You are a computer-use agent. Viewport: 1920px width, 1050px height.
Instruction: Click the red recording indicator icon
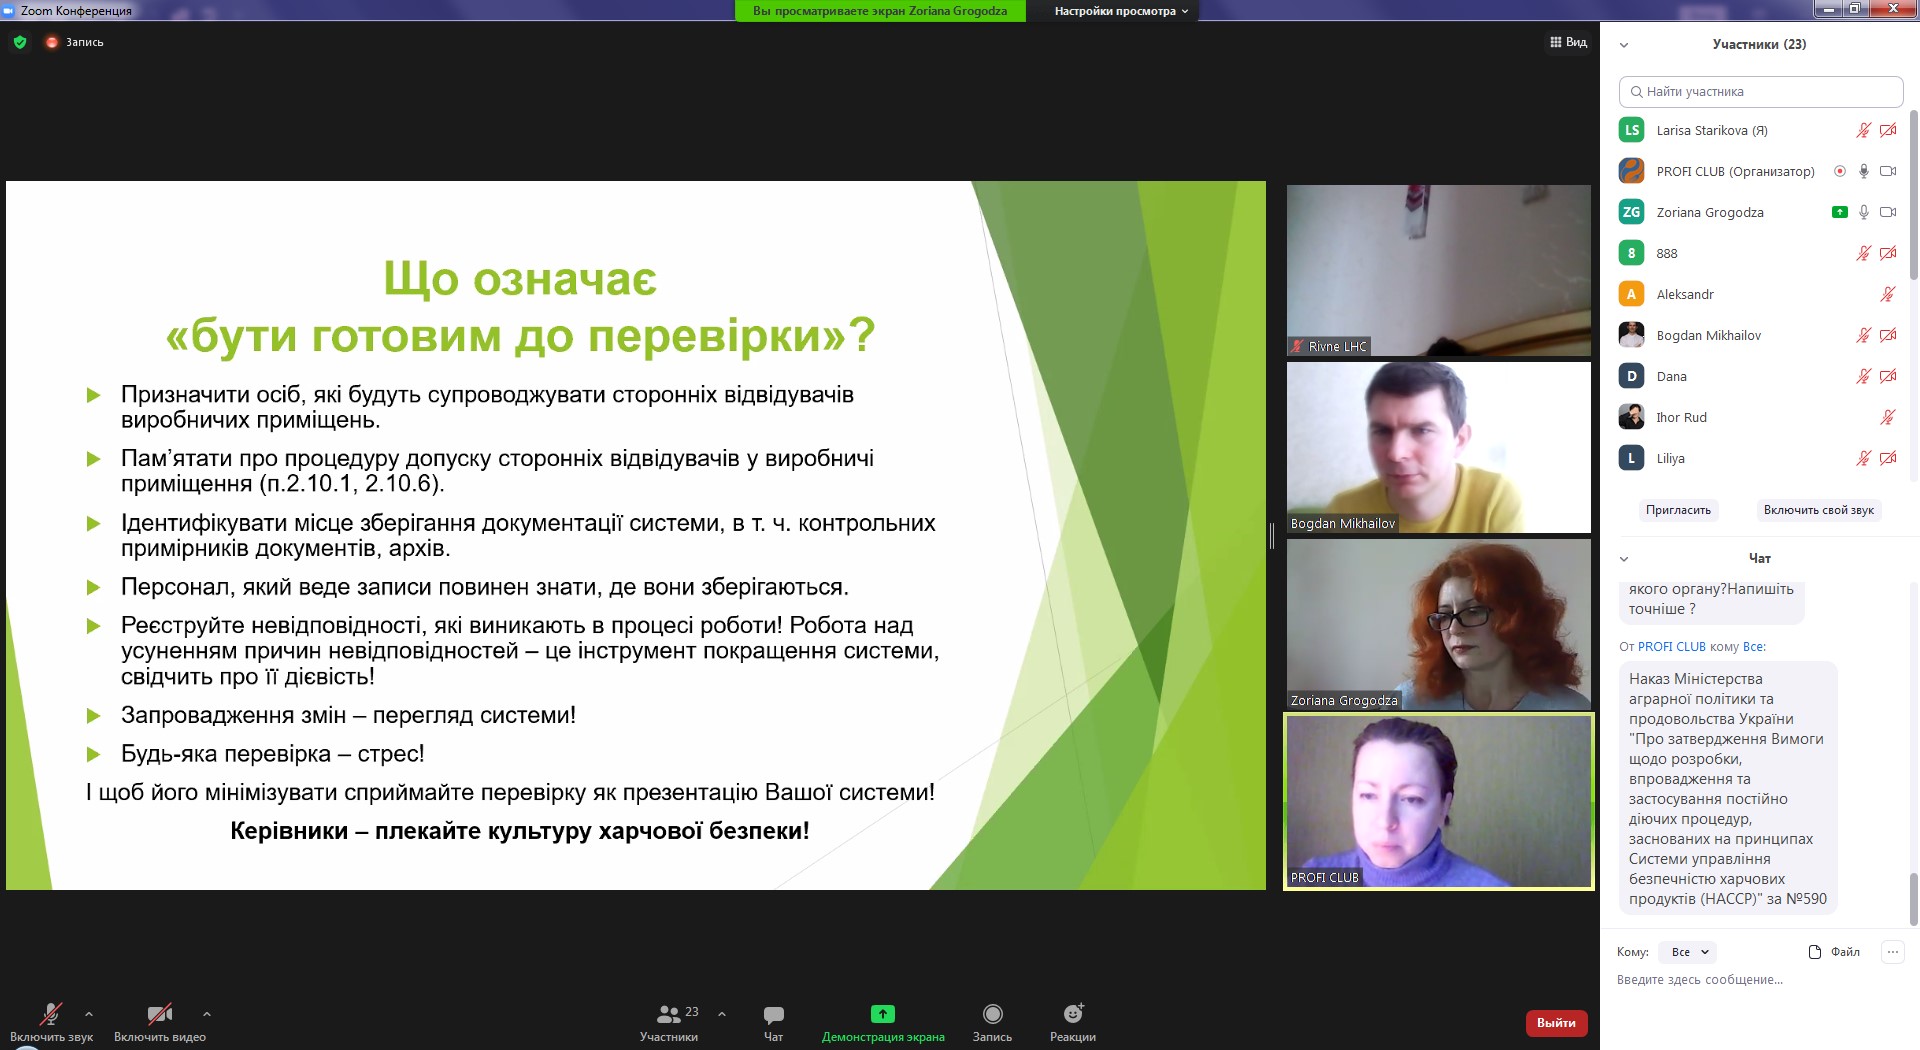pyautogui.click(x=52, y=42)
